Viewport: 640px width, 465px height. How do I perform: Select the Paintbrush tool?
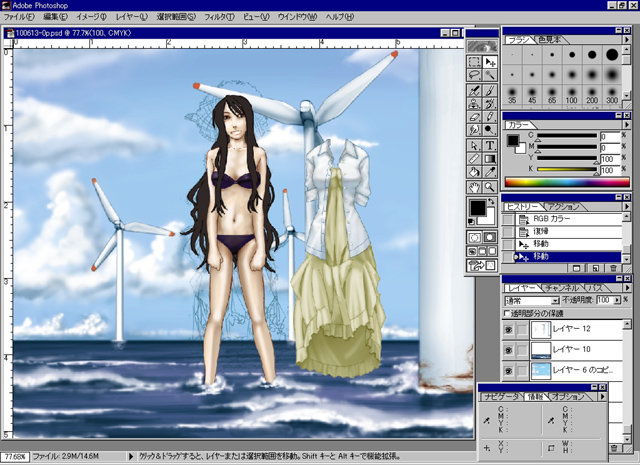point(490,91)
